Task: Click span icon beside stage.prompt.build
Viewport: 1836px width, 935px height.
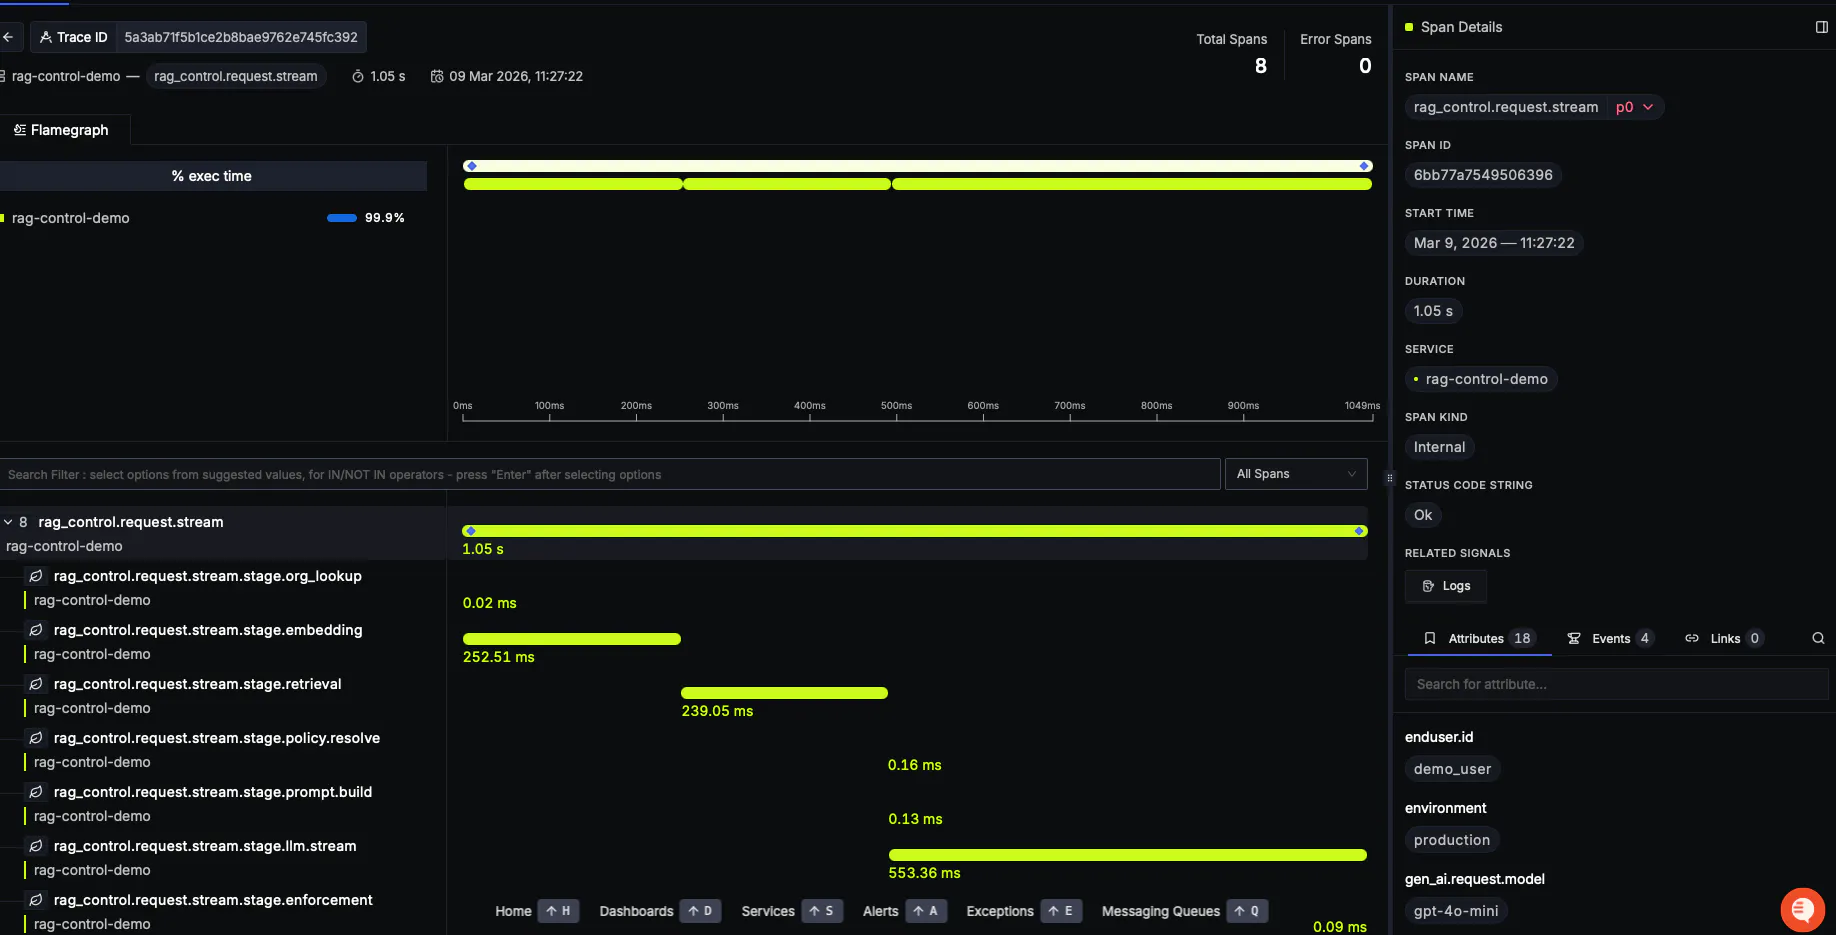Action: [36, 792]
